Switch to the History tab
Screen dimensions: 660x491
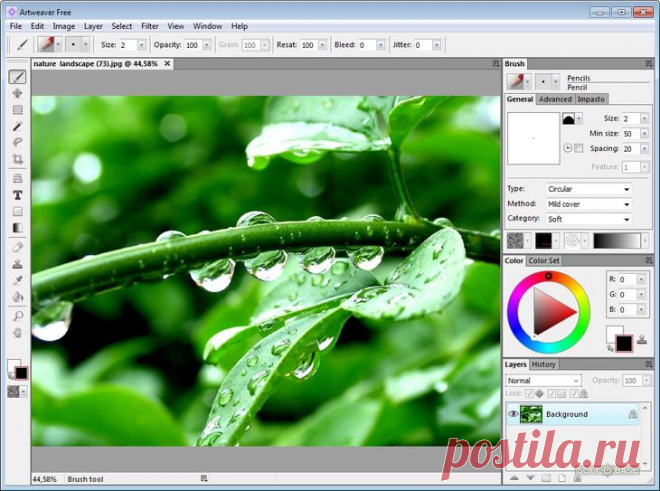543,365
